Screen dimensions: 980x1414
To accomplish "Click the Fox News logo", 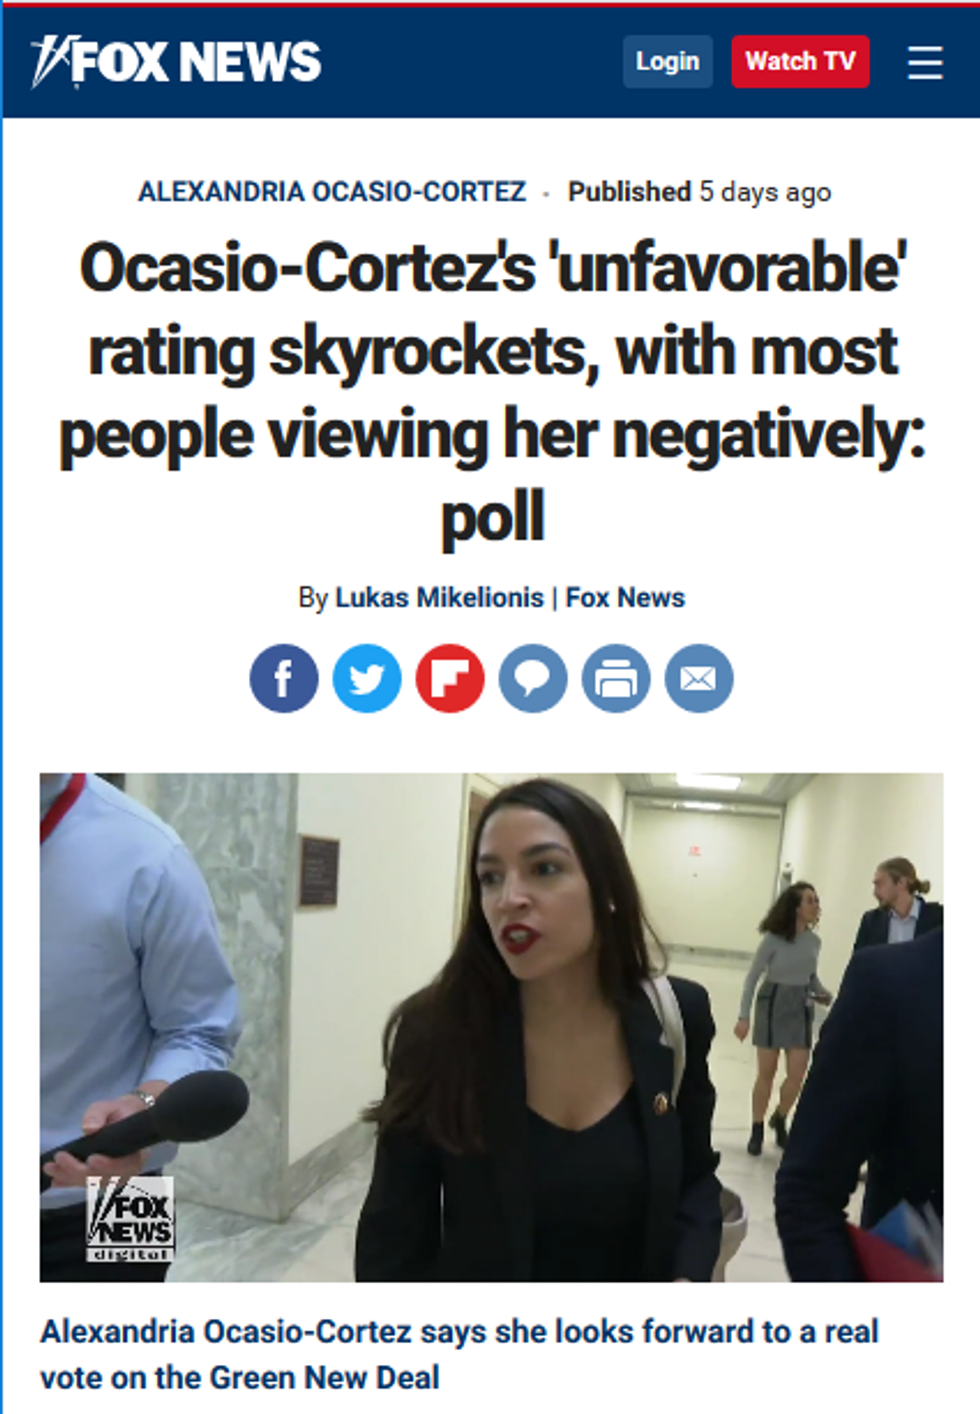I will point(176,62).
